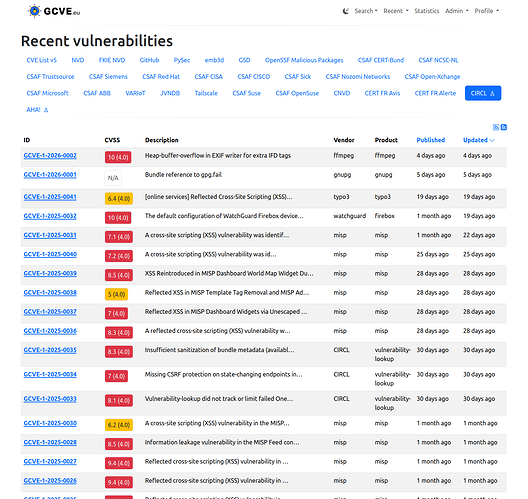Screen dimensions: 528x499
Task: Open the solid RSS feed icon
Action: (x=504, y=127)
